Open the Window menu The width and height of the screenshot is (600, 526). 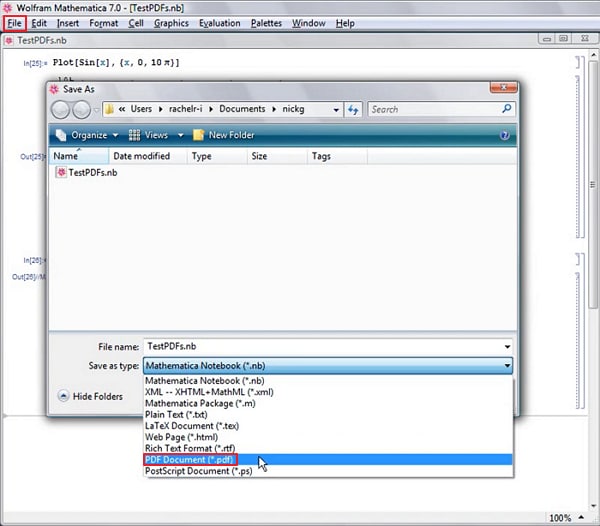coord(308,23)
